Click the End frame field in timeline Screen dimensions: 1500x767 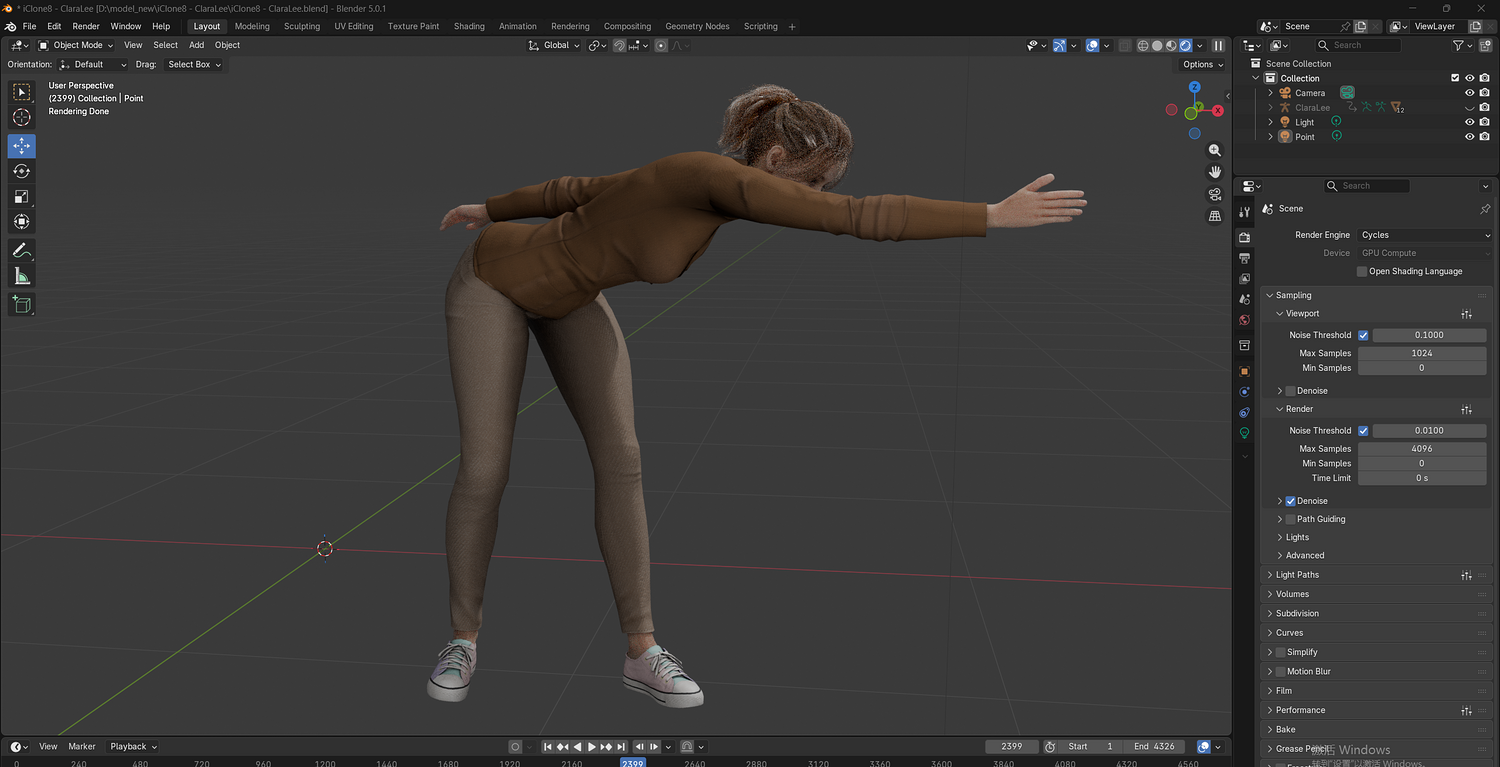(1155, 747)
